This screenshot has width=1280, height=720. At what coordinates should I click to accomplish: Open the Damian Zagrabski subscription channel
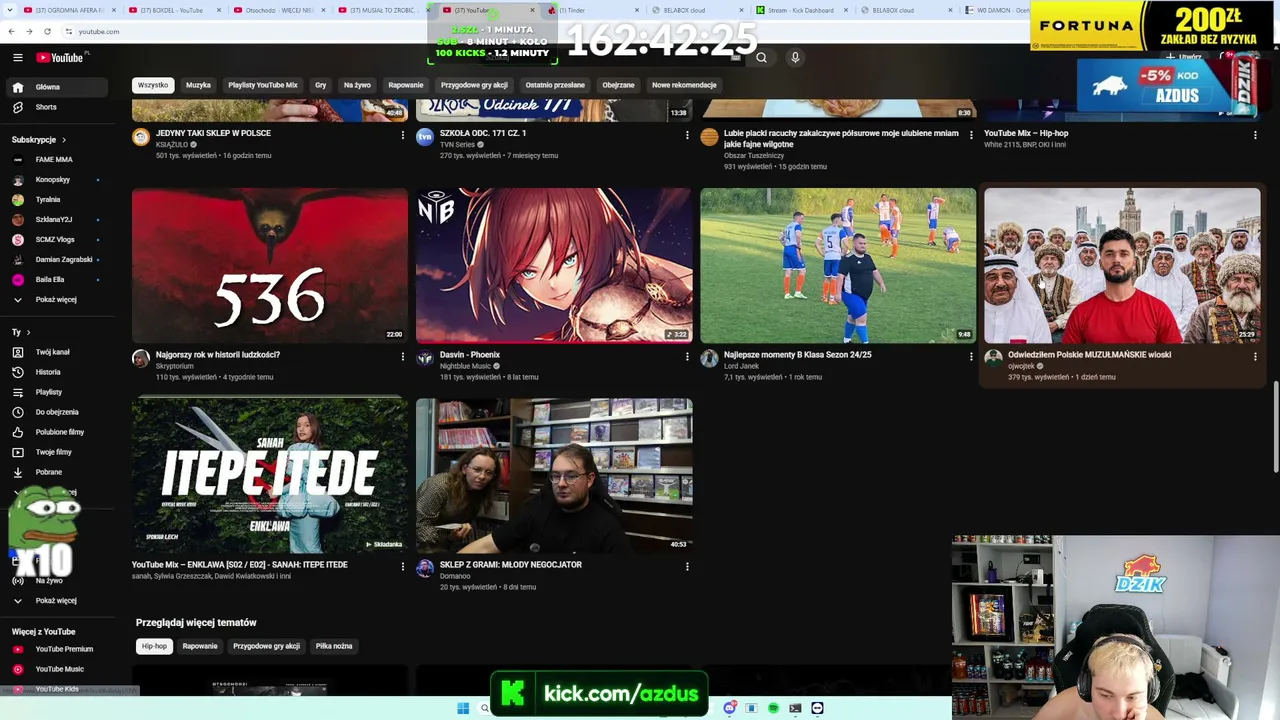click(58, 260)
